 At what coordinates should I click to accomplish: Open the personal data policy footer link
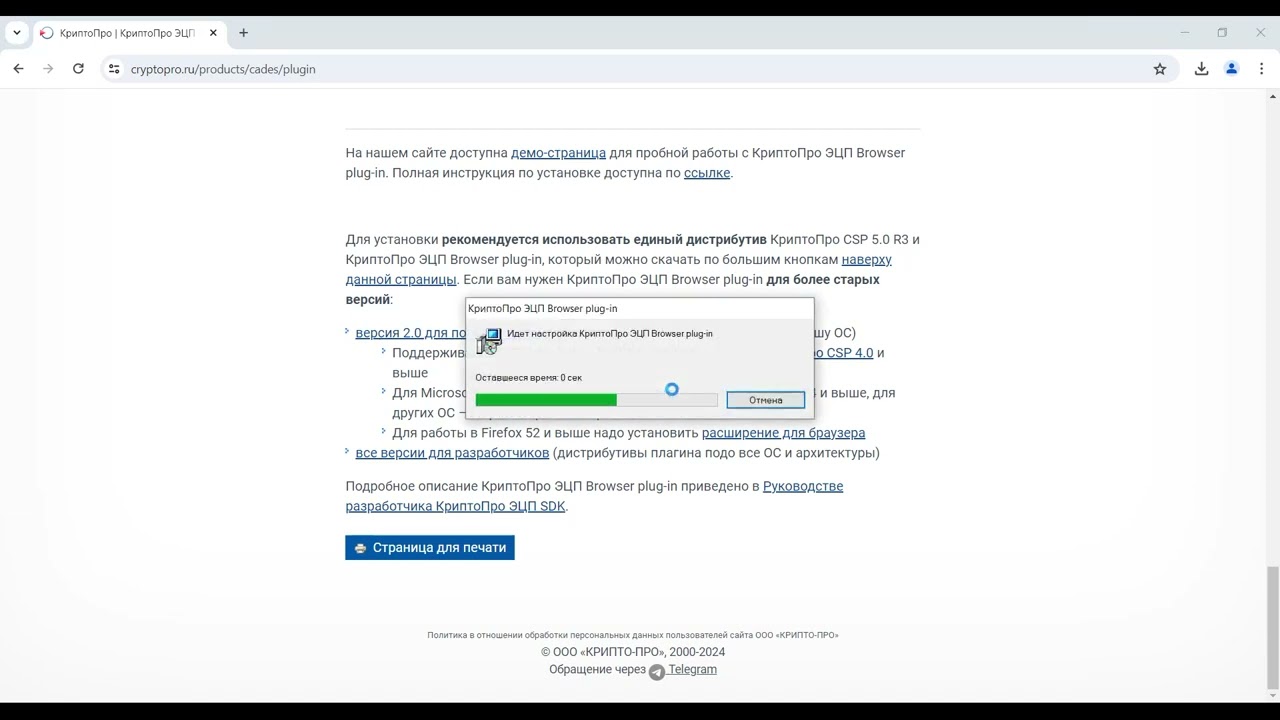coord(633,635)
